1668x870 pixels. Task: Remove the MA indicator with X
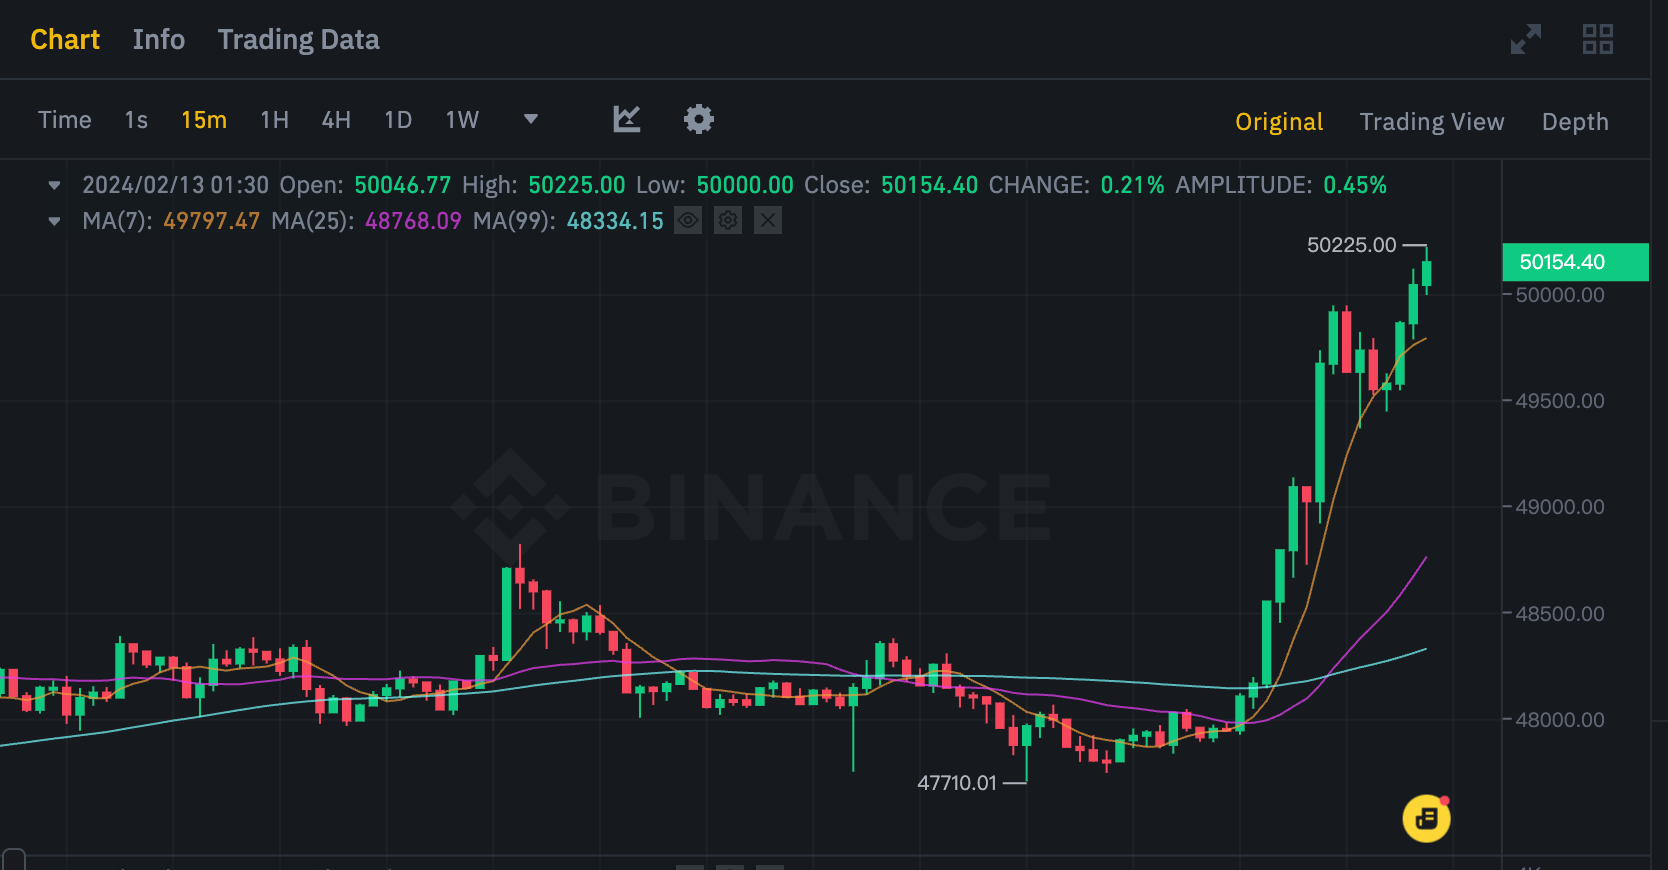pyautogui.click(x=767, y=221)
